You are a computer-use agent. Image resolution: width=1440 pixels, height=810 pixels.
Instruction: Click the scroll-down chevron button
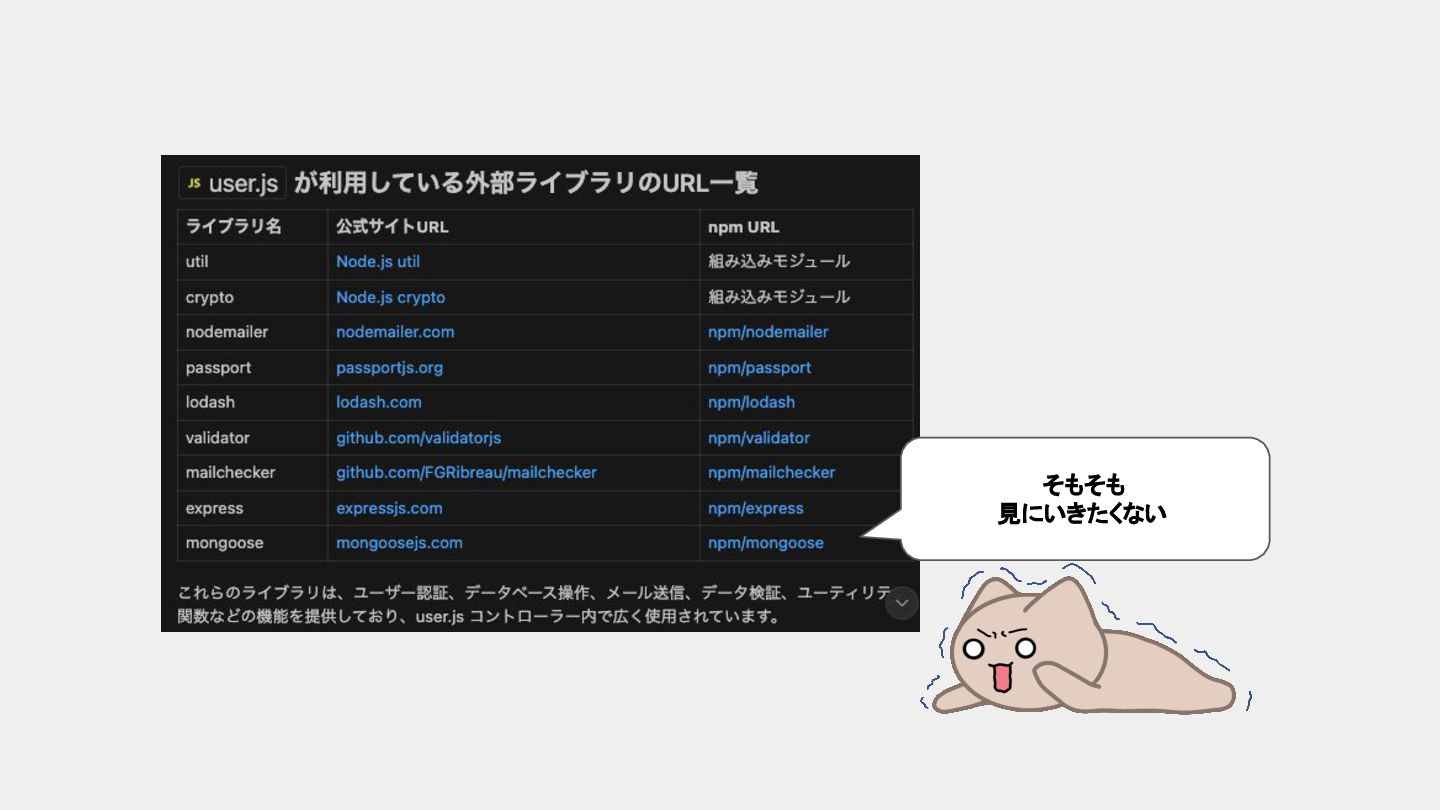pos(902,603)
